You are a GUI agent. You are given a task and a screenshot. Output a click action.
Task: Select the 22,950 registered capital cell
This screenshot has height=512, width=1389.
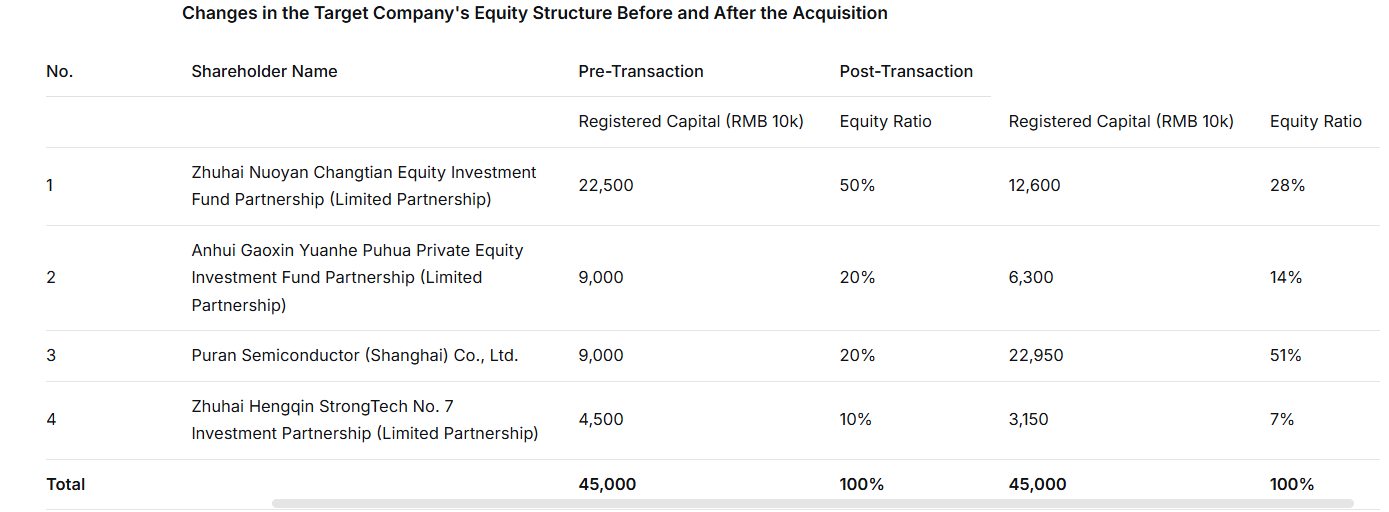1036,355
